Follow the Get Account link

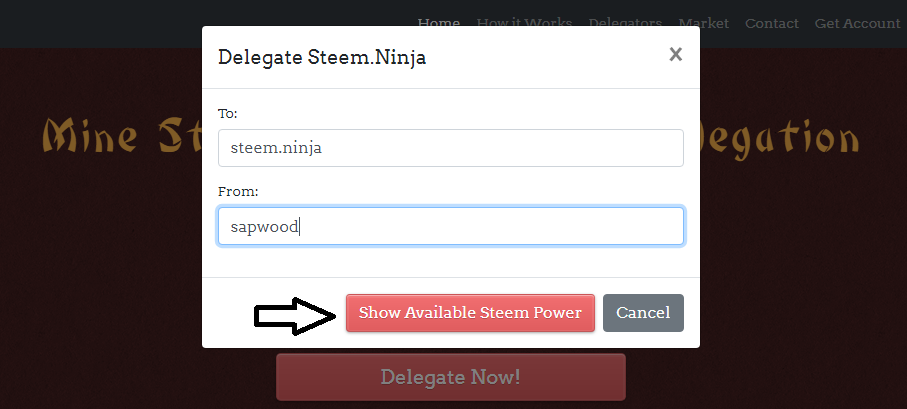857,23
